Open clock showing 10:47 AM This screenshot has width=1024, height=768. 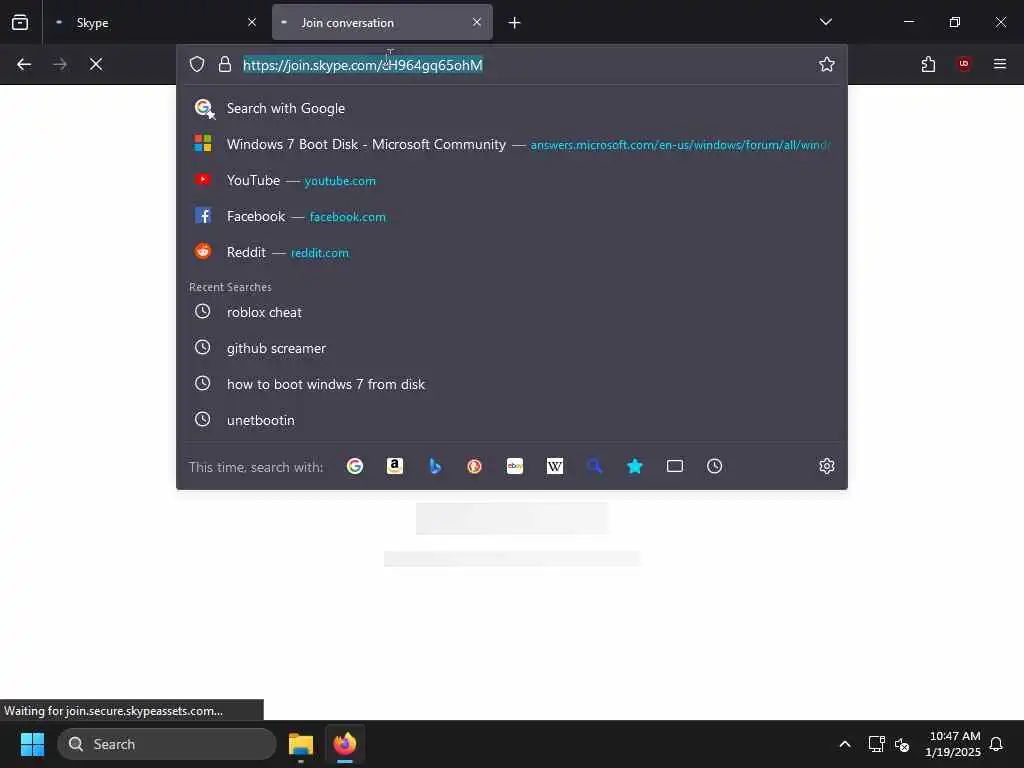pos(953,744)
